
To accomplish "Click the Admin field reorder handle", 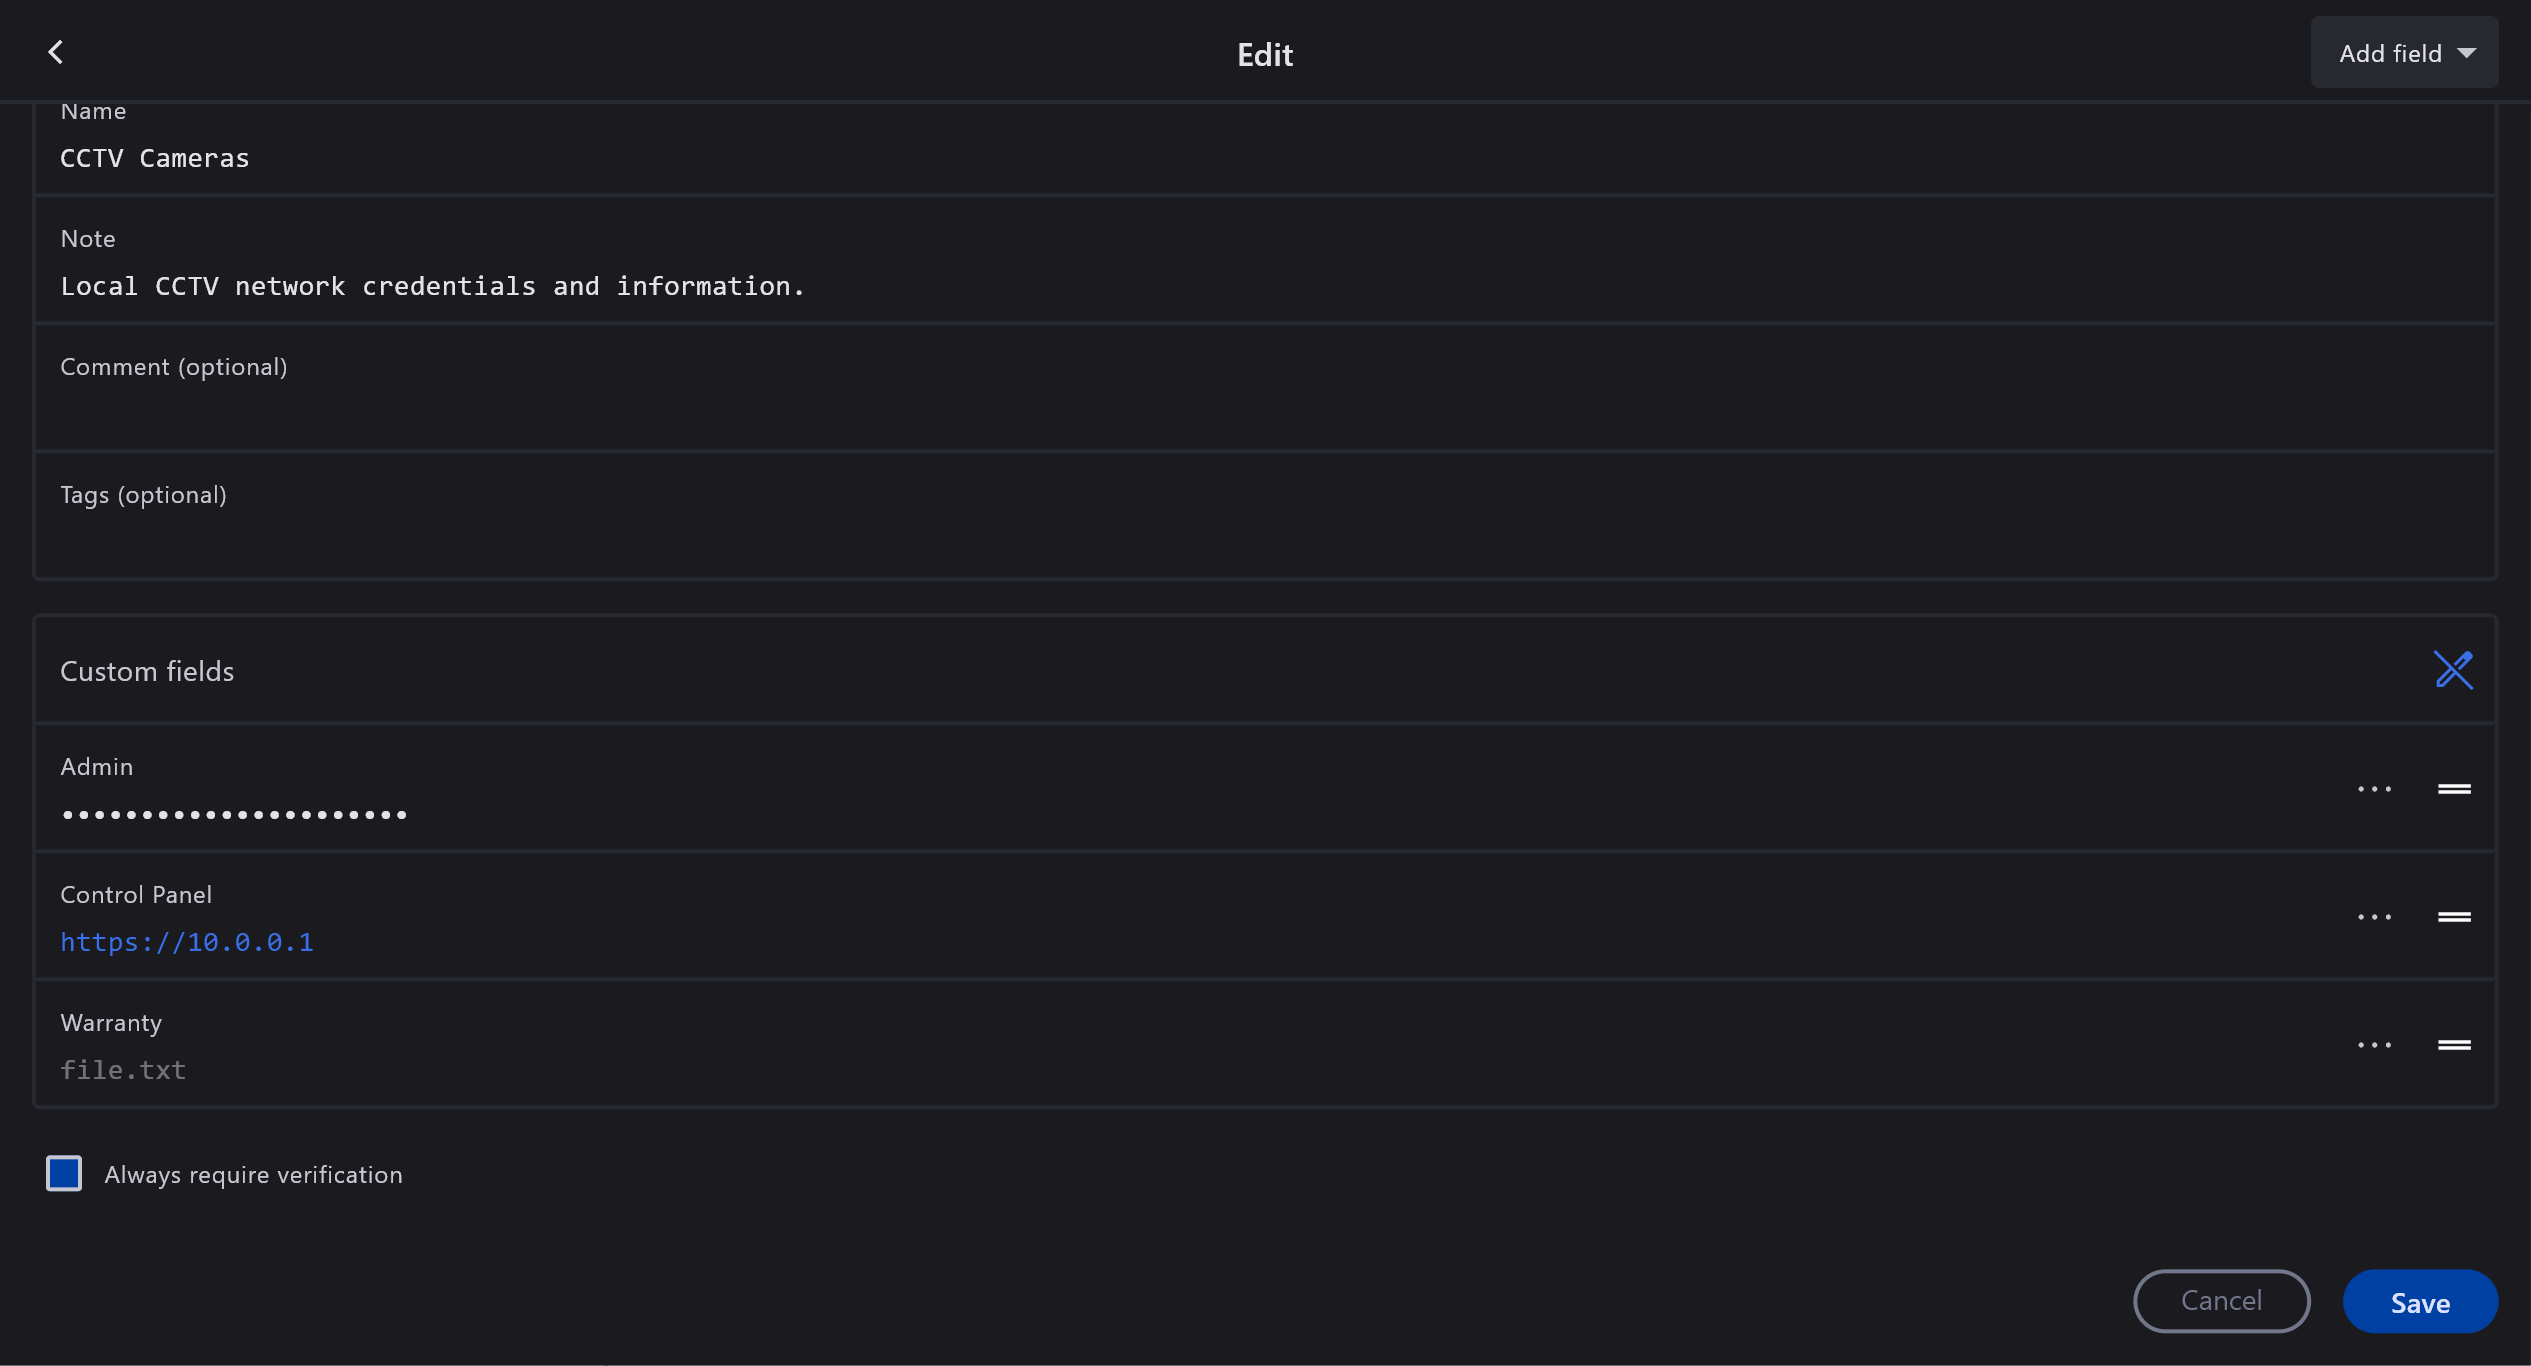I will [2454, 789].
